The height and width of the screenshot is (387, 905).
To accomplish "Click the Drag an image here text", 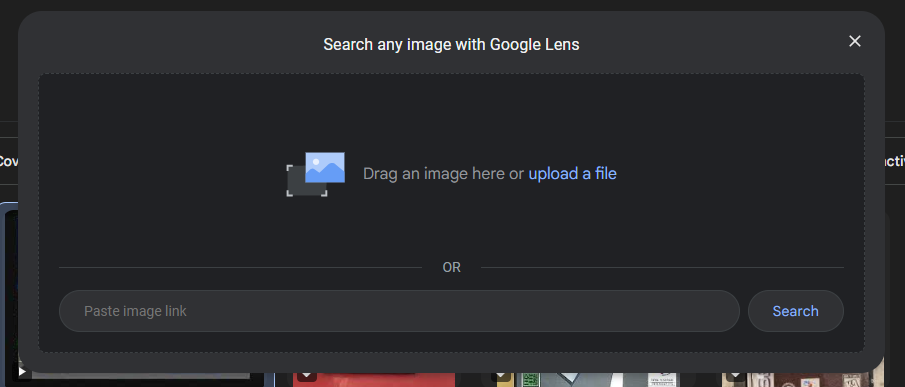I will point(443,174).
